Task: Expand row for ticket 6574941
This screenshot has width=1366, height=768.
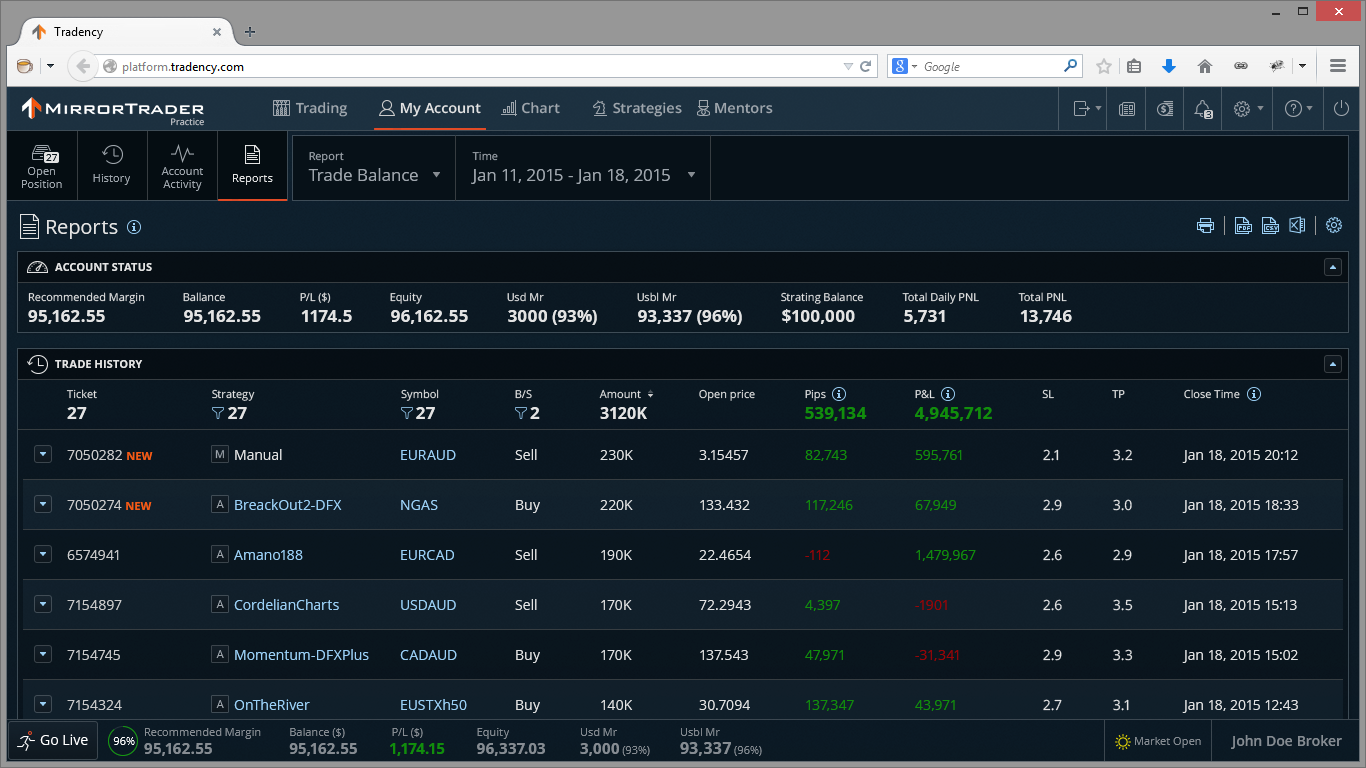Action: coord(43,555)
